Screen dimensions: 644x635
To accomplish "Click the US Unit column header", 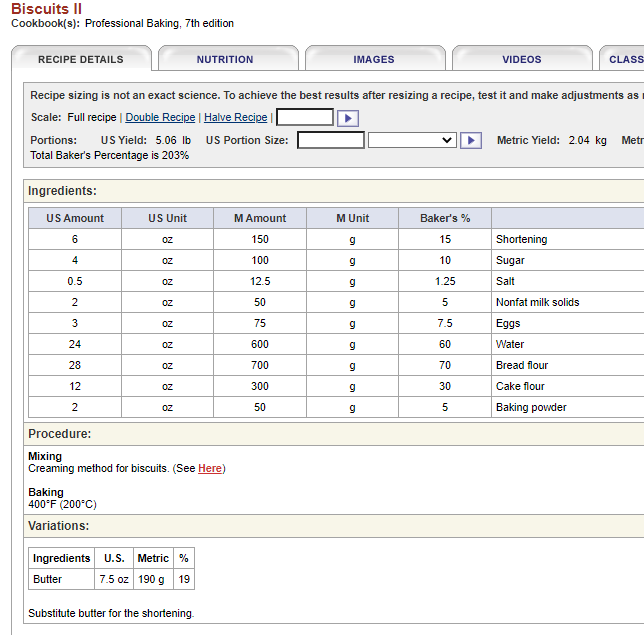I will coord(168,218).
